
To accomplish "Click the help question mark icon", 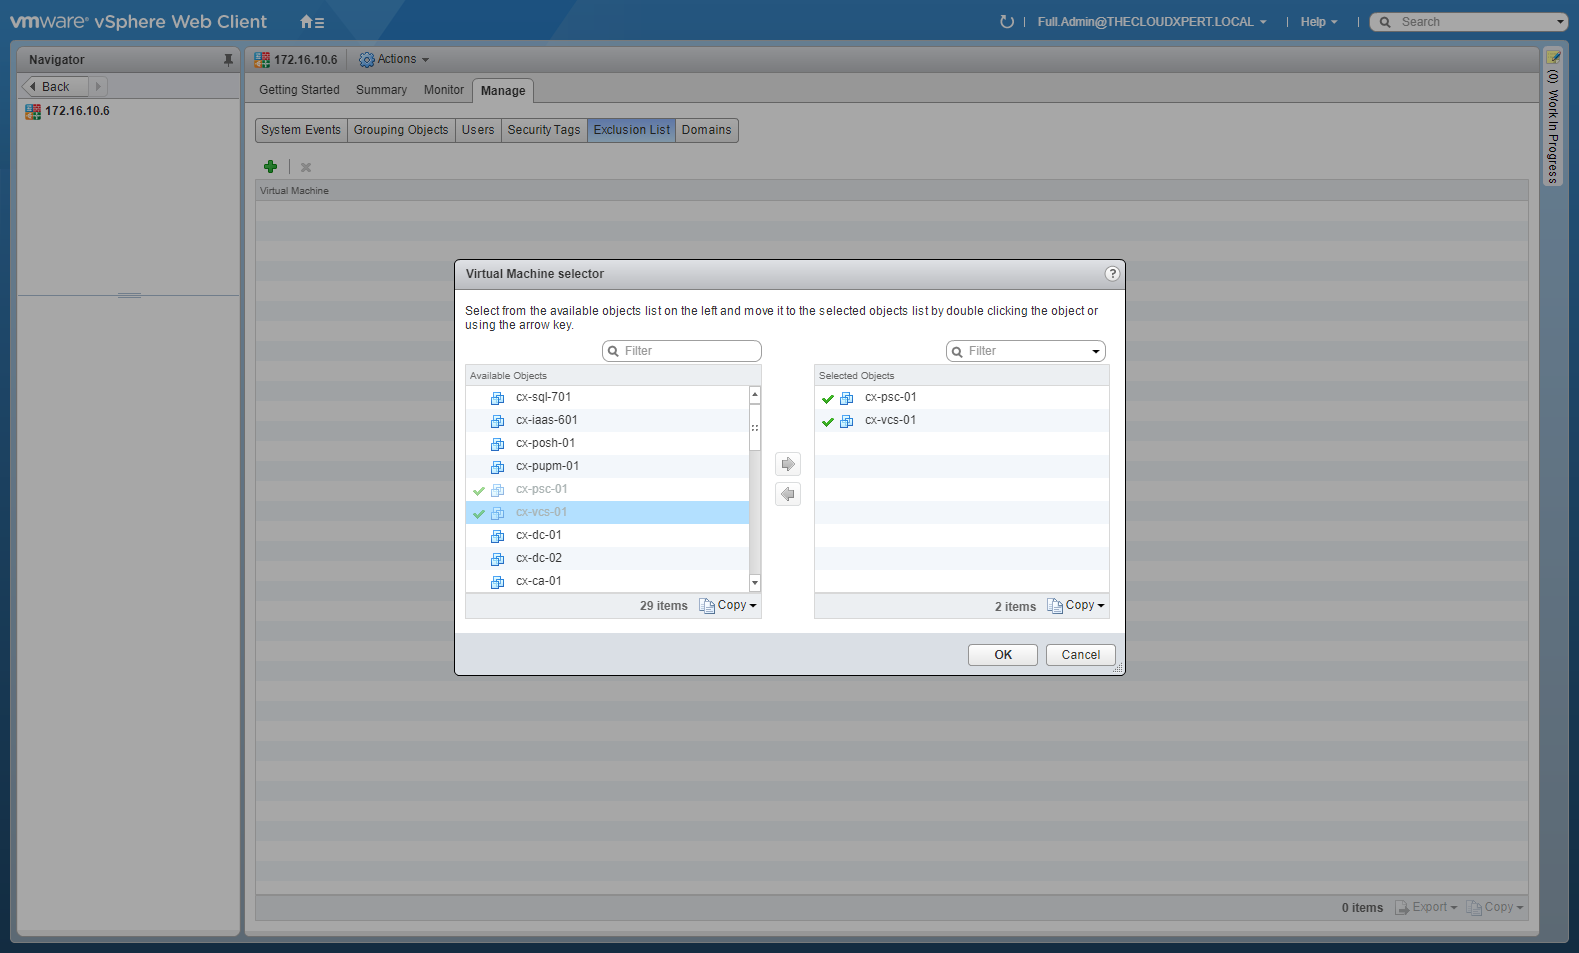I will pyautogui.click(x=1112, y=274).
